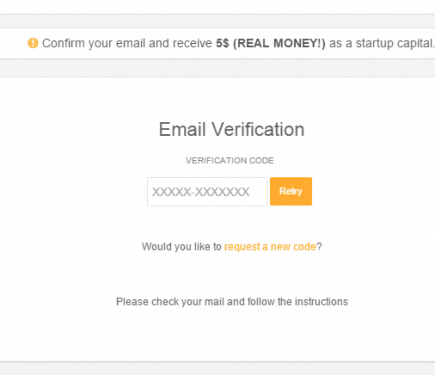The height and width of the screenshot is (375, 435).
Task: Click the gray strip below the notification banner
Action: (217, 68)
